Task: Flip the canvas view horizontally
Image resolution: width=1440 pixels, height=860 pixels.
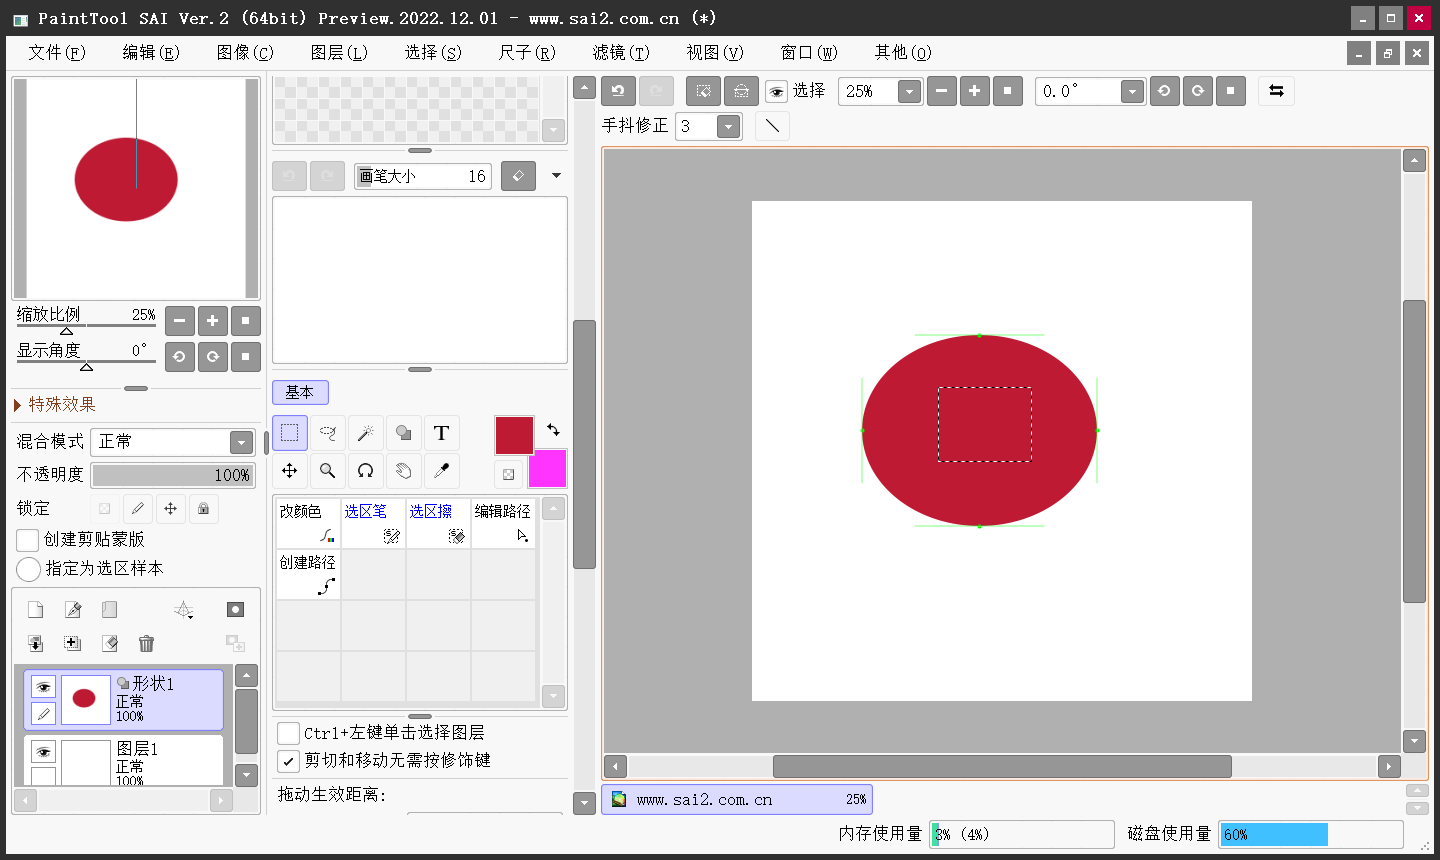Action: coord(1276,91)
